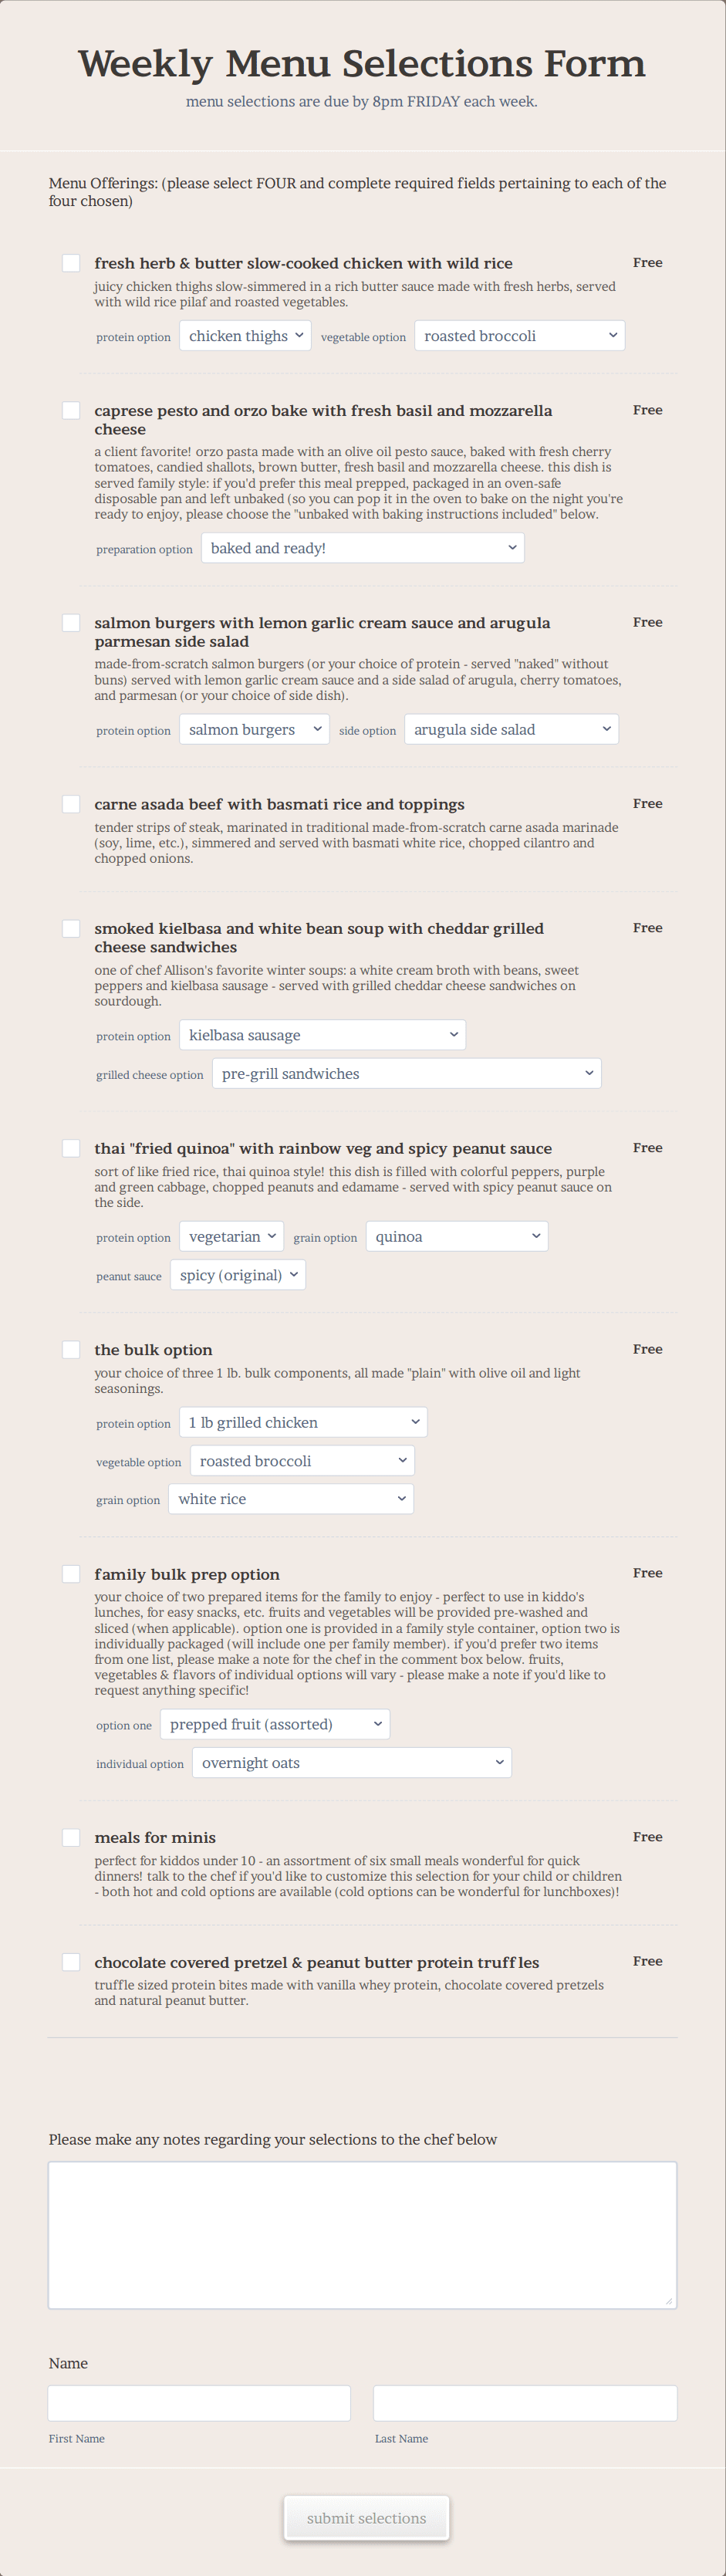Screen dimensions: 726x2576
Task: Open the roasted broccoli vegetable dropdown
Action: tap(519, 335)
